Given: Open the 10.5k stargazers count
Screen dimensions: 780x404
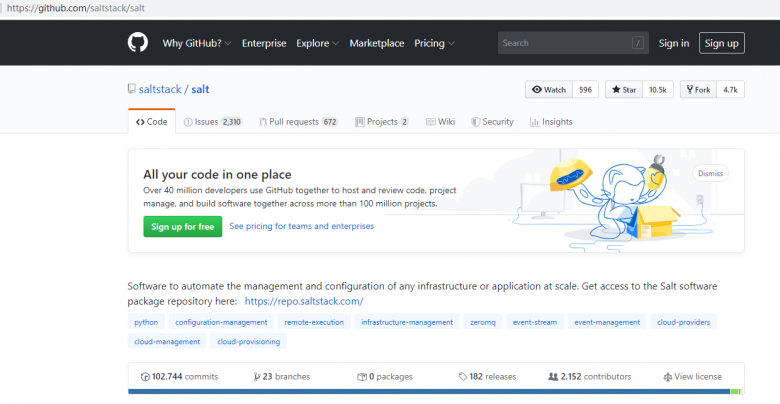Looking at the screenshot, I should [x=658, y=90].
